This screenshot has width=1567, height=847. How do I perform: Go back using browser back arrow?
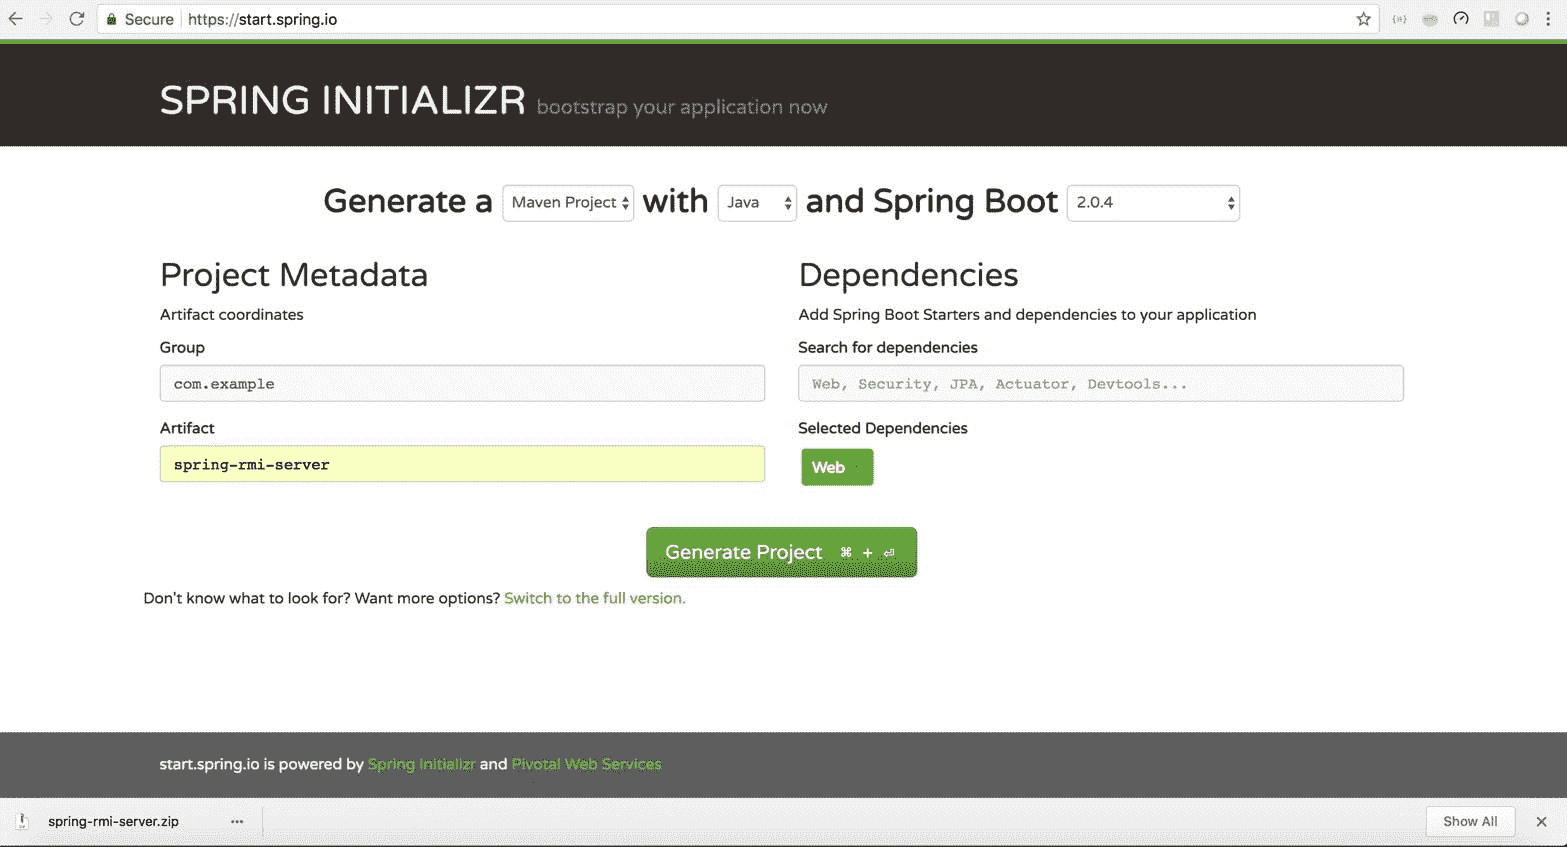pyautogui.click(x=15, y=19)
